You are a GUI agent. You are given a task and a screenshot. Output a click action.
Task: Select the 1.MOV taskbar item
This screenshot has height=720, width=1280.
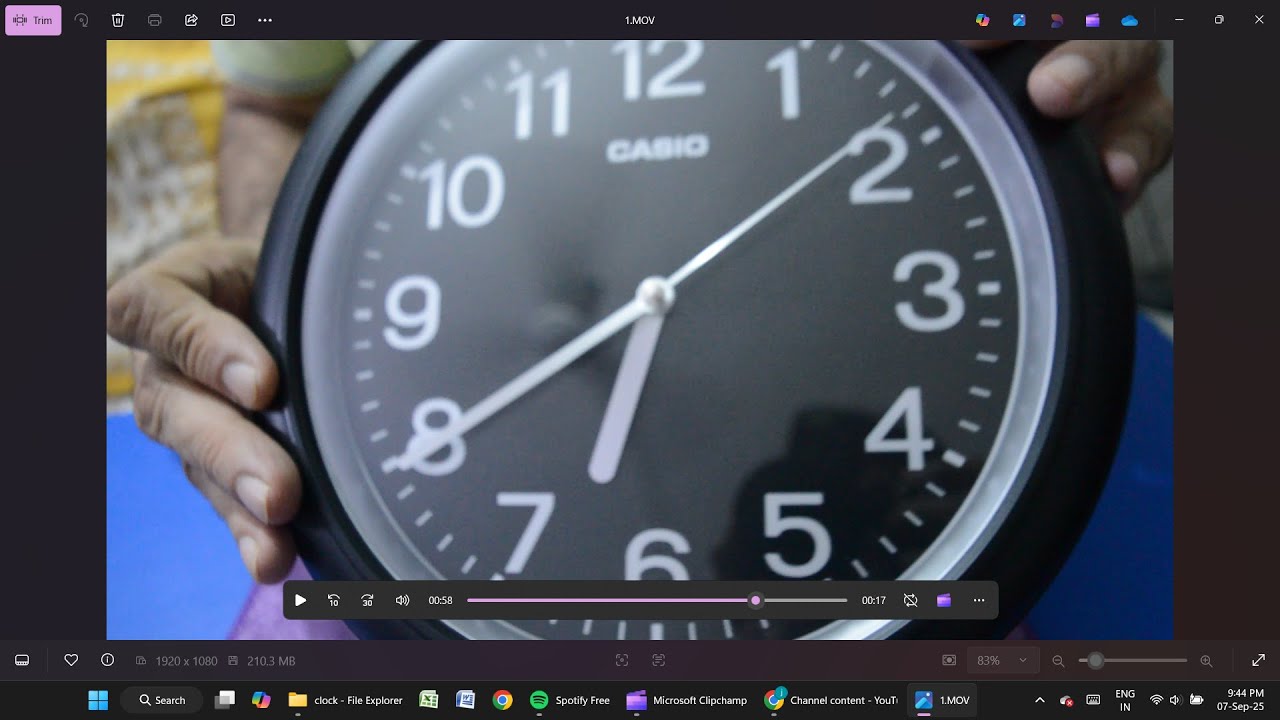pos(942,700)
